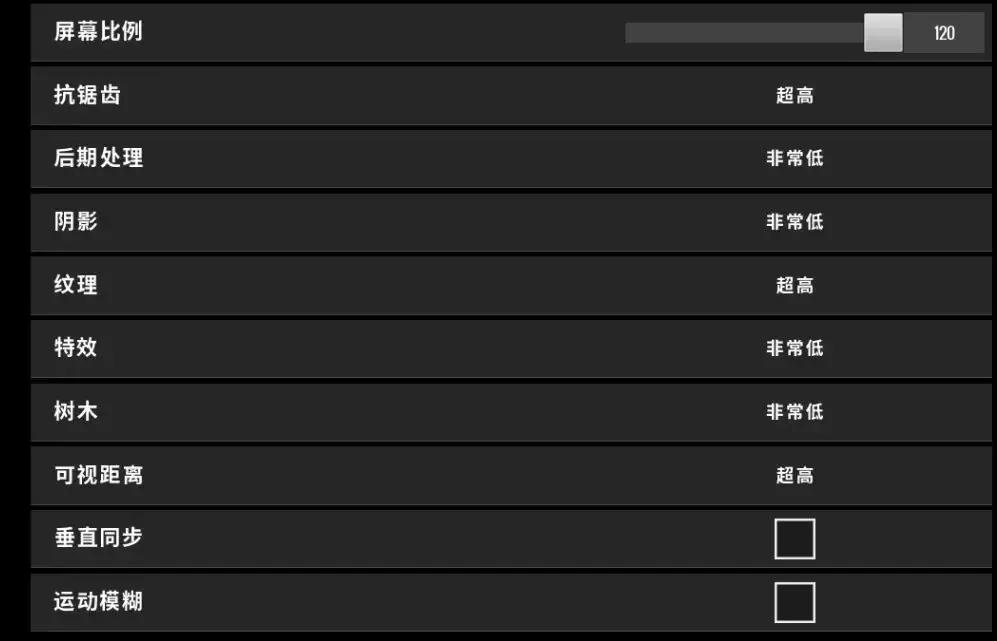Open the 阴影 quality selector

(x=795, y=222)
